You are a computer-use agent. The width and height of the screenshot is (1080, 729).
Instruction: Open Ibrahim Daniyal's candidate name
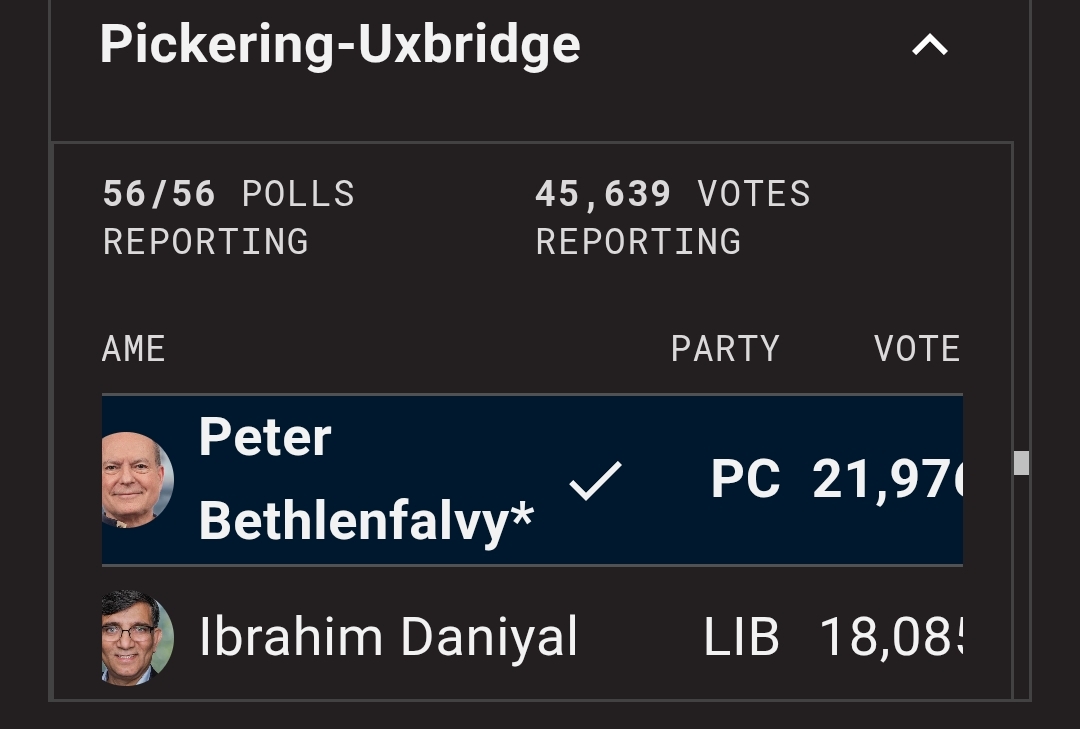(388, 637)
